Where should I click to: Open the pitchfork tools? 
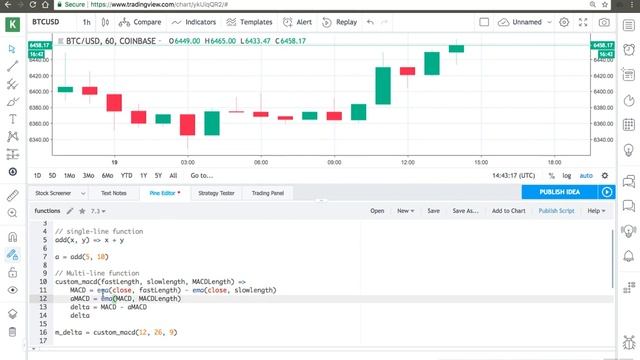12,84
